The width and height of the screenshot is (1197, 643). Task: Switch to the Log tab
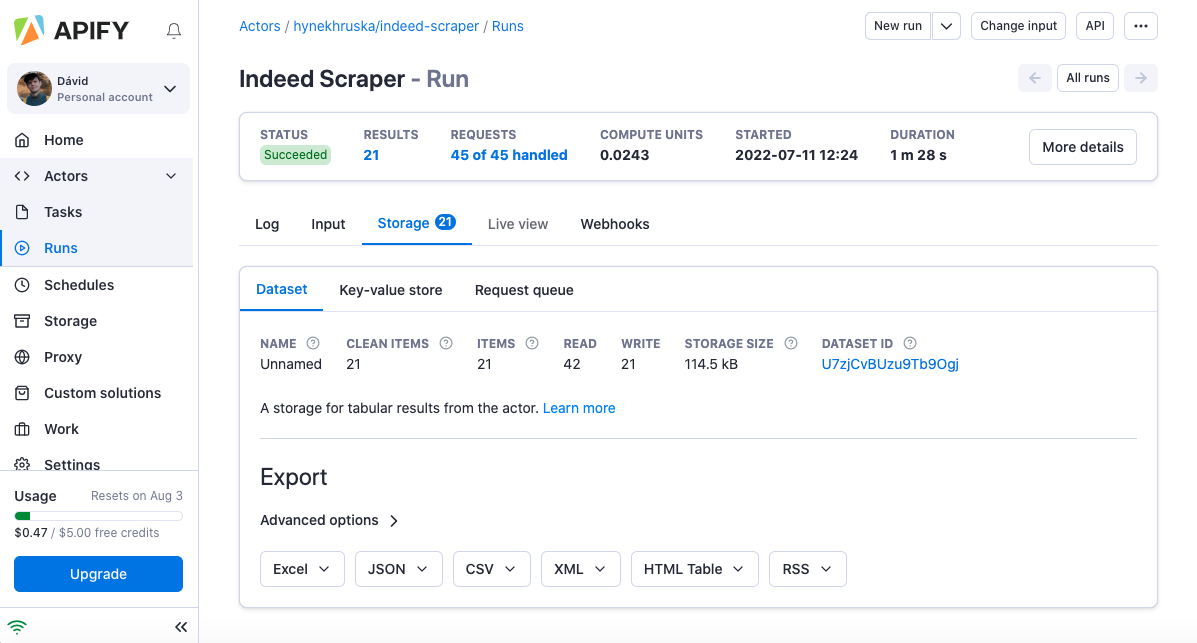[x=266, y=225]
